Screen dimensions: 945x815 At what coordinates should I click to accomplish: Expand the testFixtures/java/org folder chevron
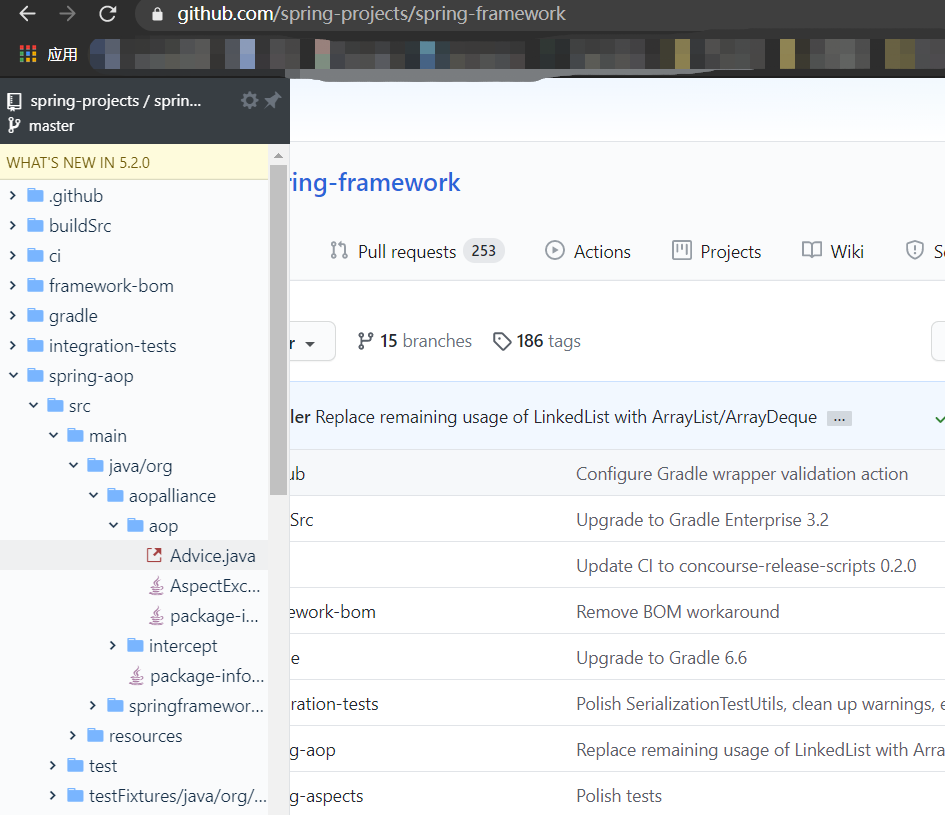pyautogui.click(x=52, y=796)
